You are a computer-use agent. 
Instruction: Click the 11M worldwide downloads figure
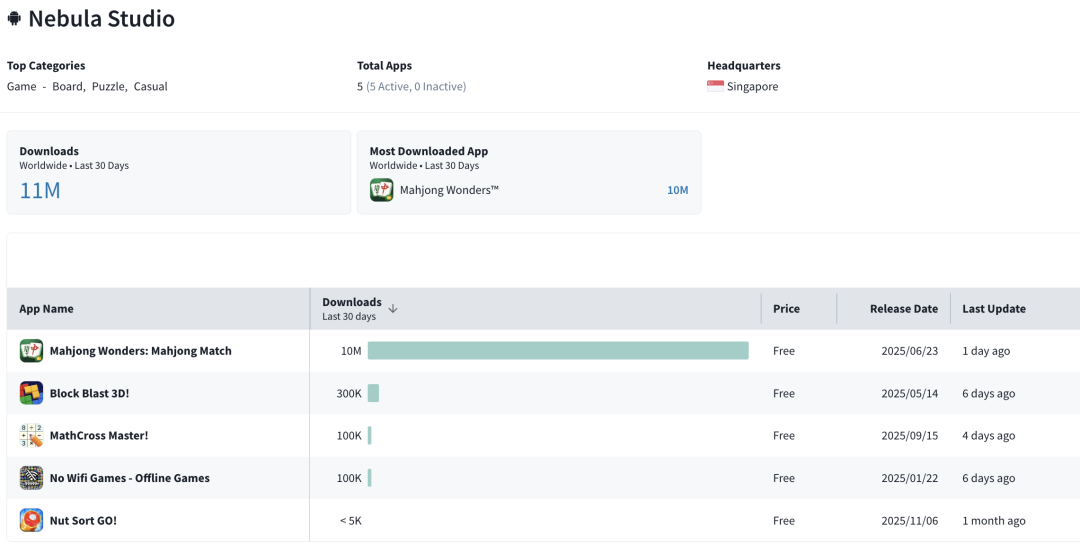click(40, 190)
